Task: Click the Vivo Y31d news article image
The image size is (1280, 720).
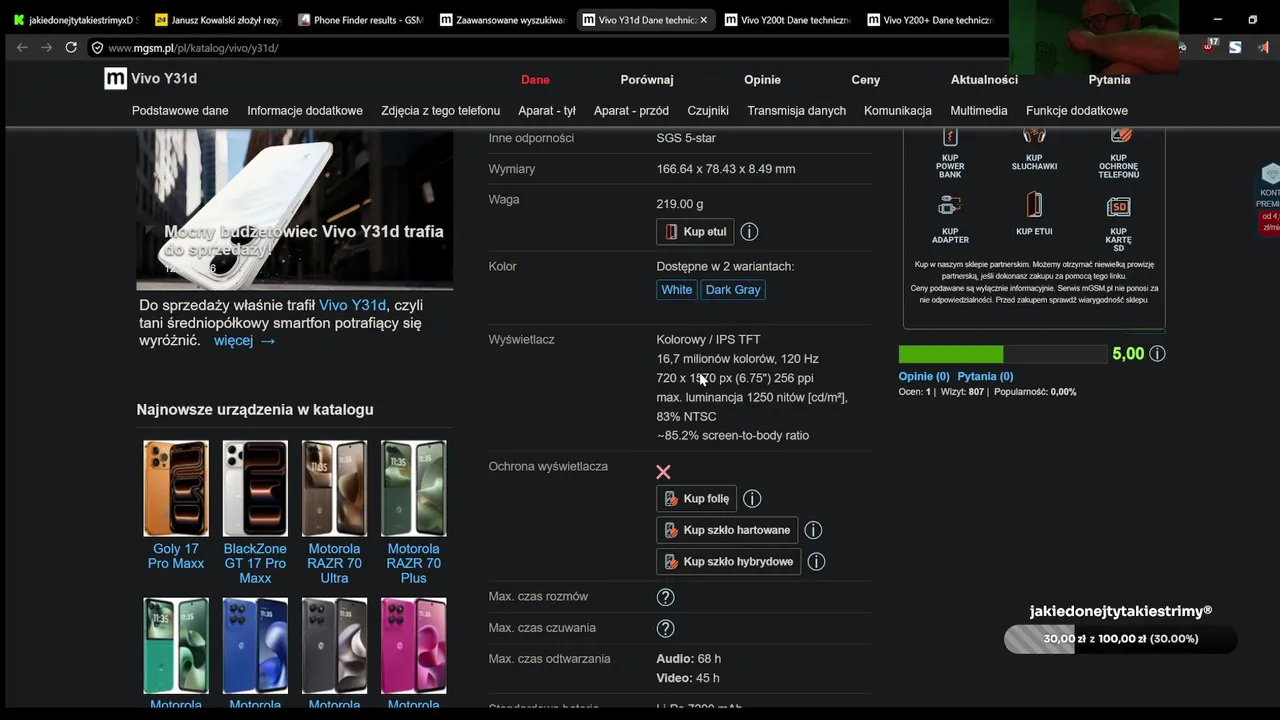Action: (295, 208)
